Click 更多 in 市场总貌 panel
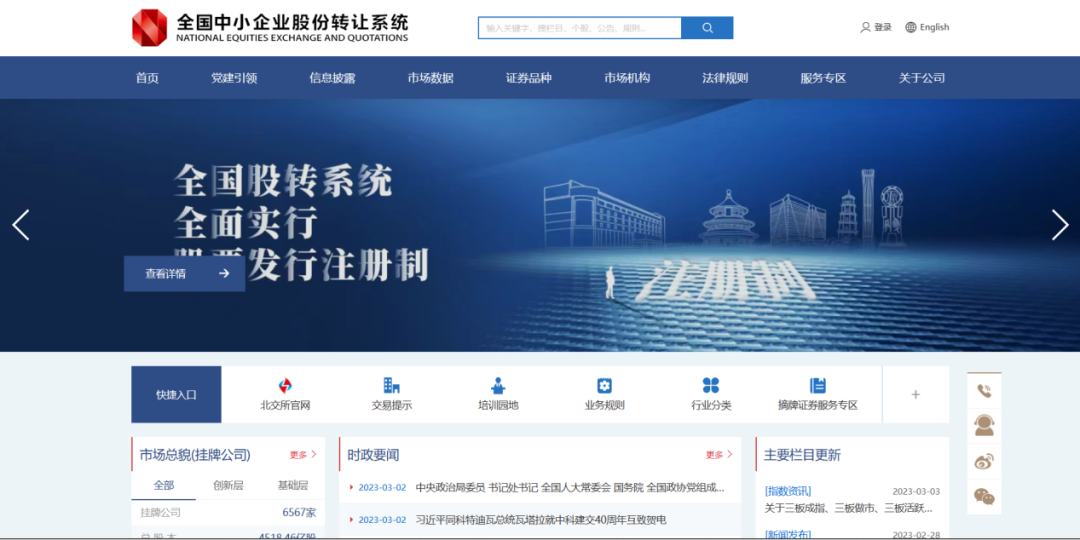 (303, 455)
